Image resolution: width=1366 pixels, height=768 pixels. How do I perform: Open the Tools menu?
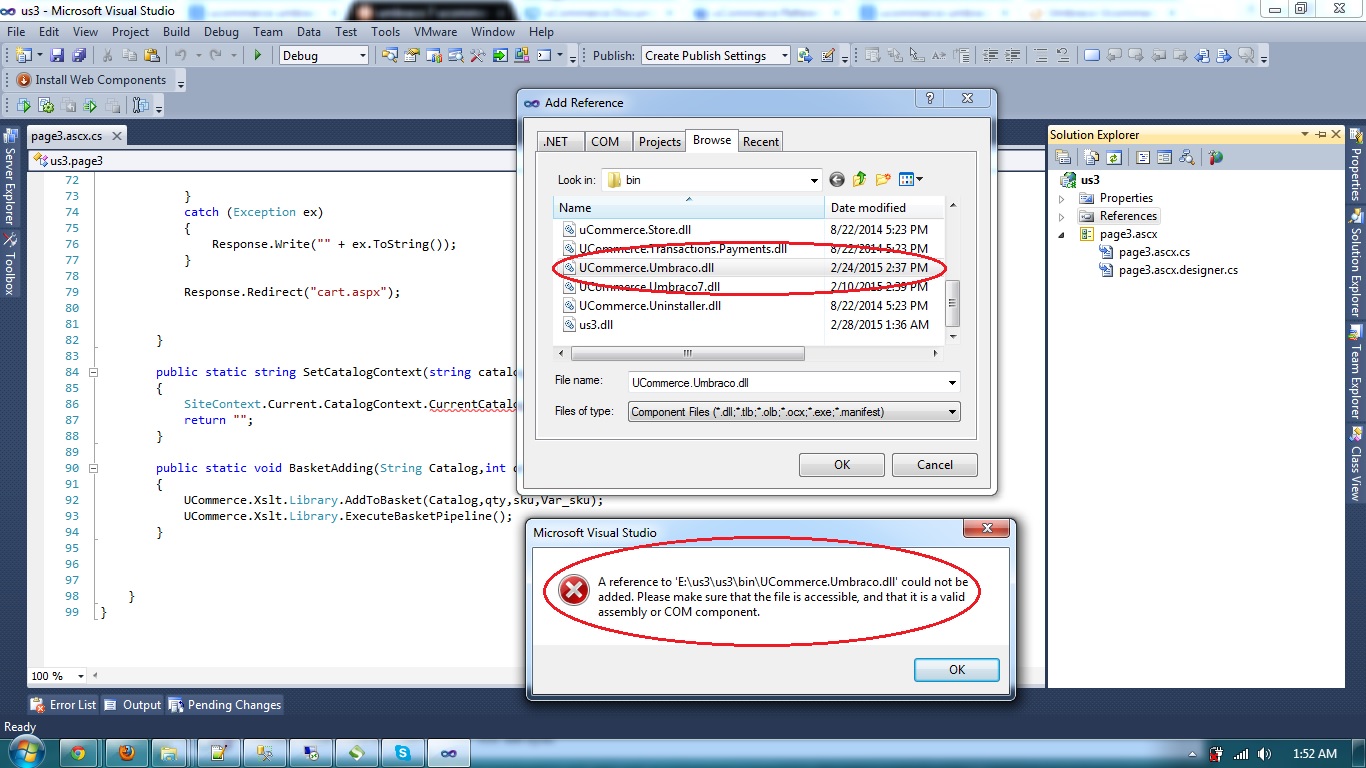(385, 32)
